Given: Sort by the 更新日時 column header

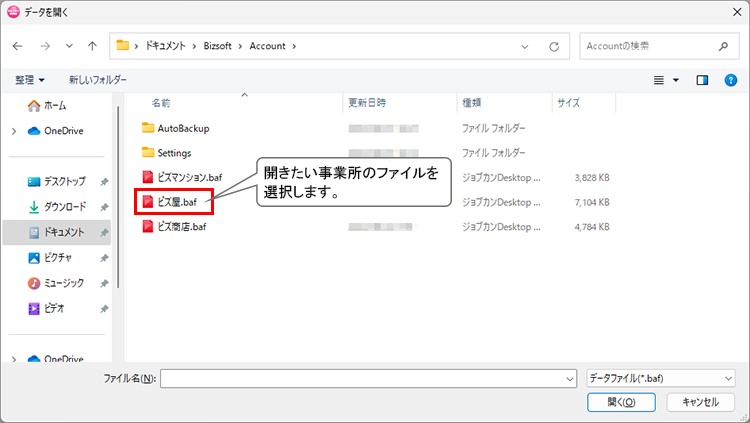Looking at the screenshot, I should click(367, 102).
